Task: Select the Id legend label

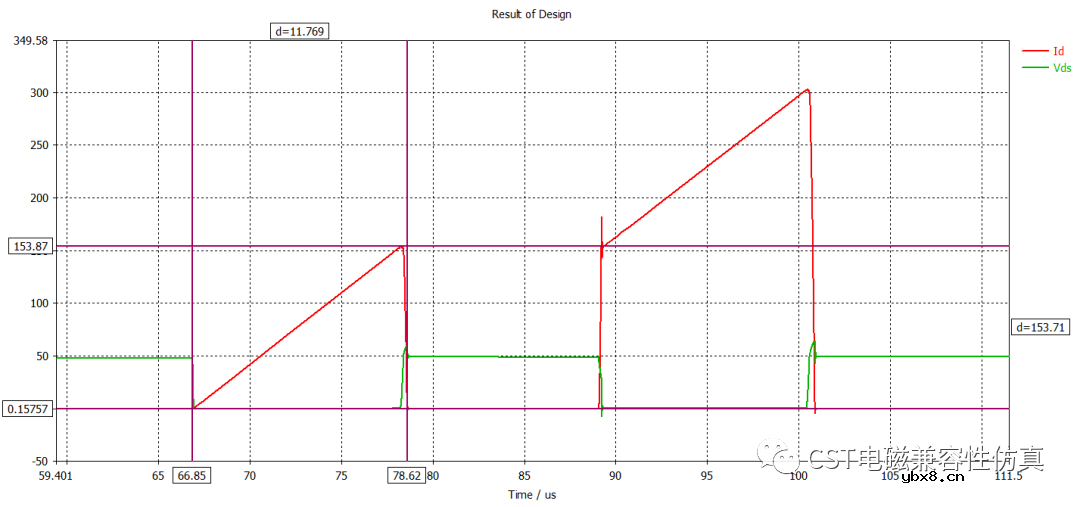Action: 1058,51
